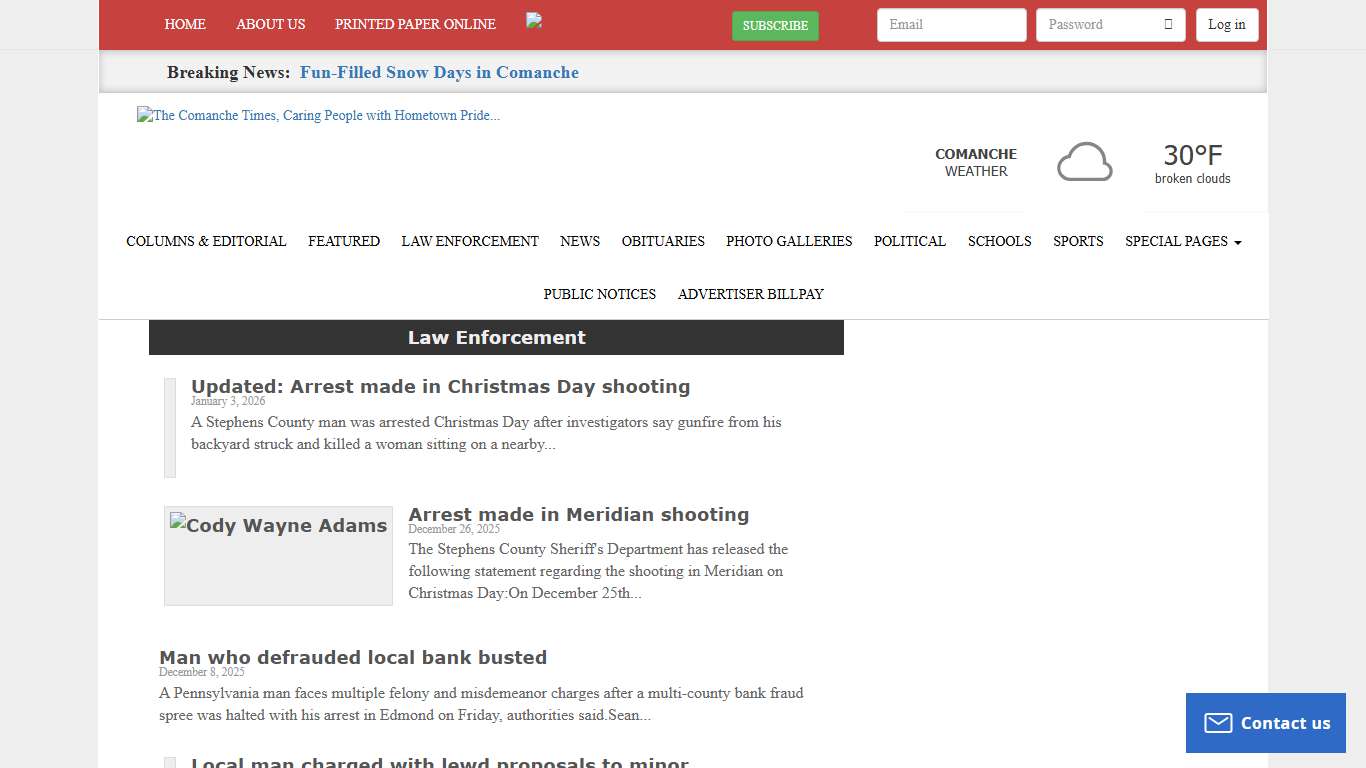Expand the Special Pages dropdown
Image resolution: width=1366 pixels, height=768 pixels.
pyautogui.click(x=1182, y=241)
